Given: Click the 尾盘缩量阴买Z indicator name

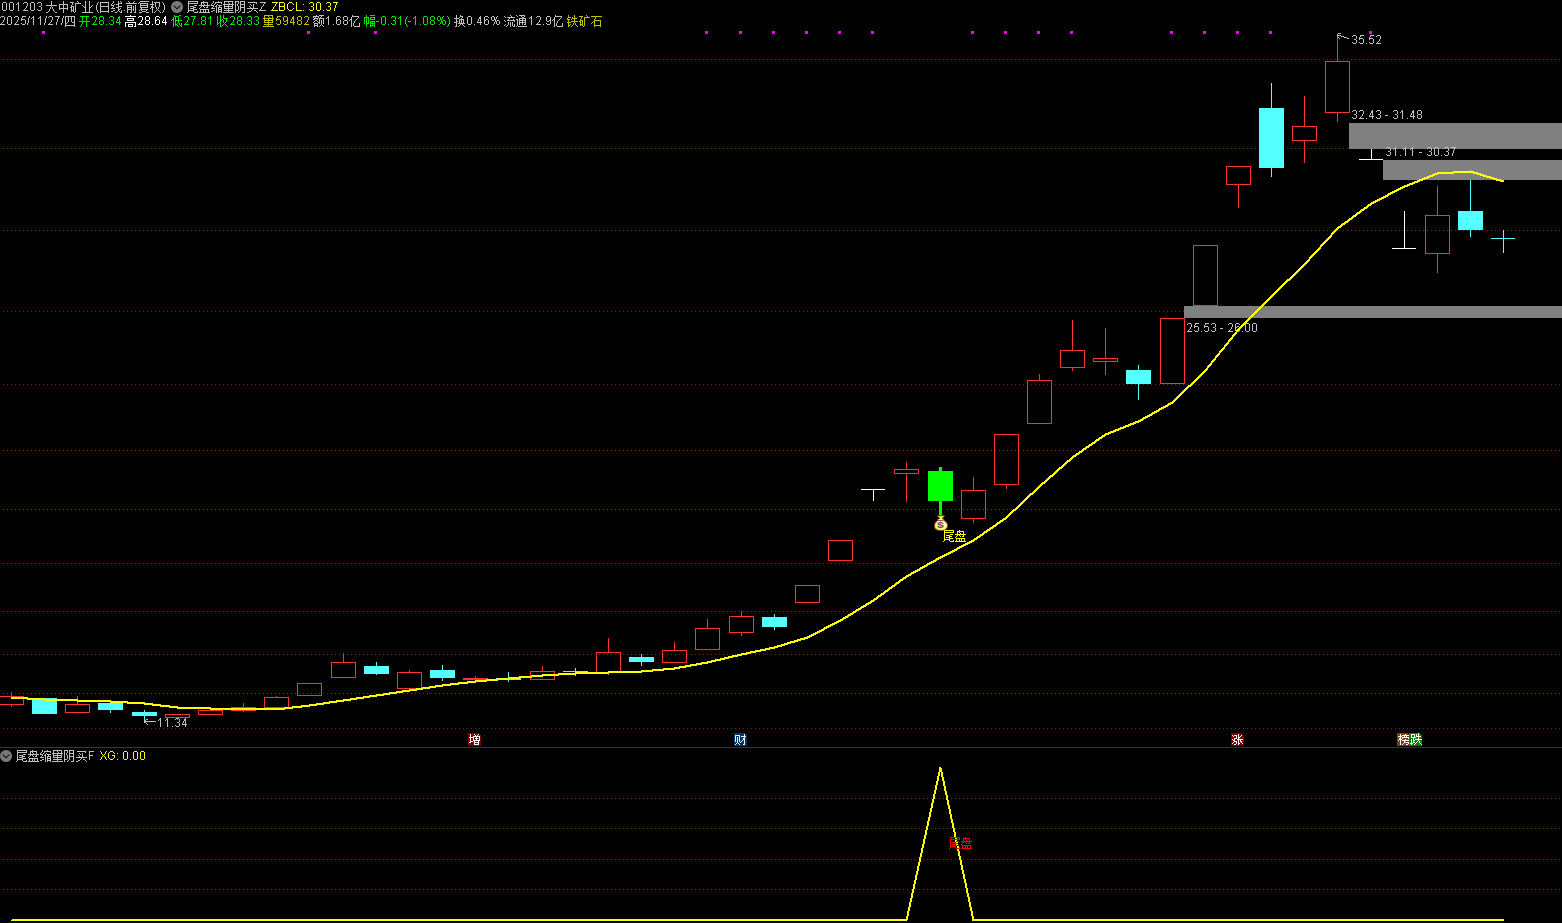Looking at the screenshot, I should click(x=227, y=7).
